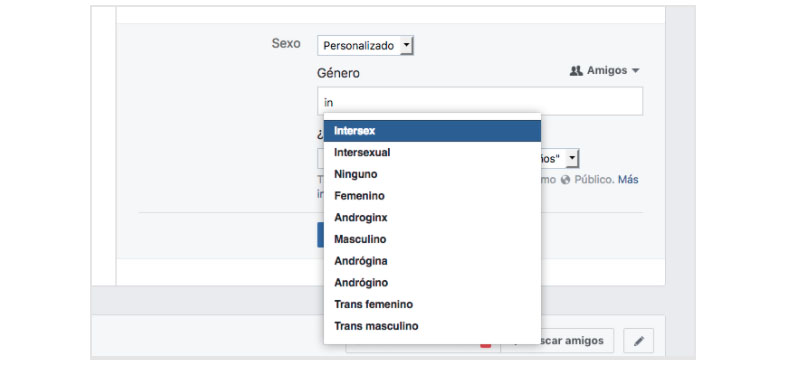The height and width of the screenshot is (365, 786).
Task: Click the pencil edit icon button
Action: pos(638,341)
